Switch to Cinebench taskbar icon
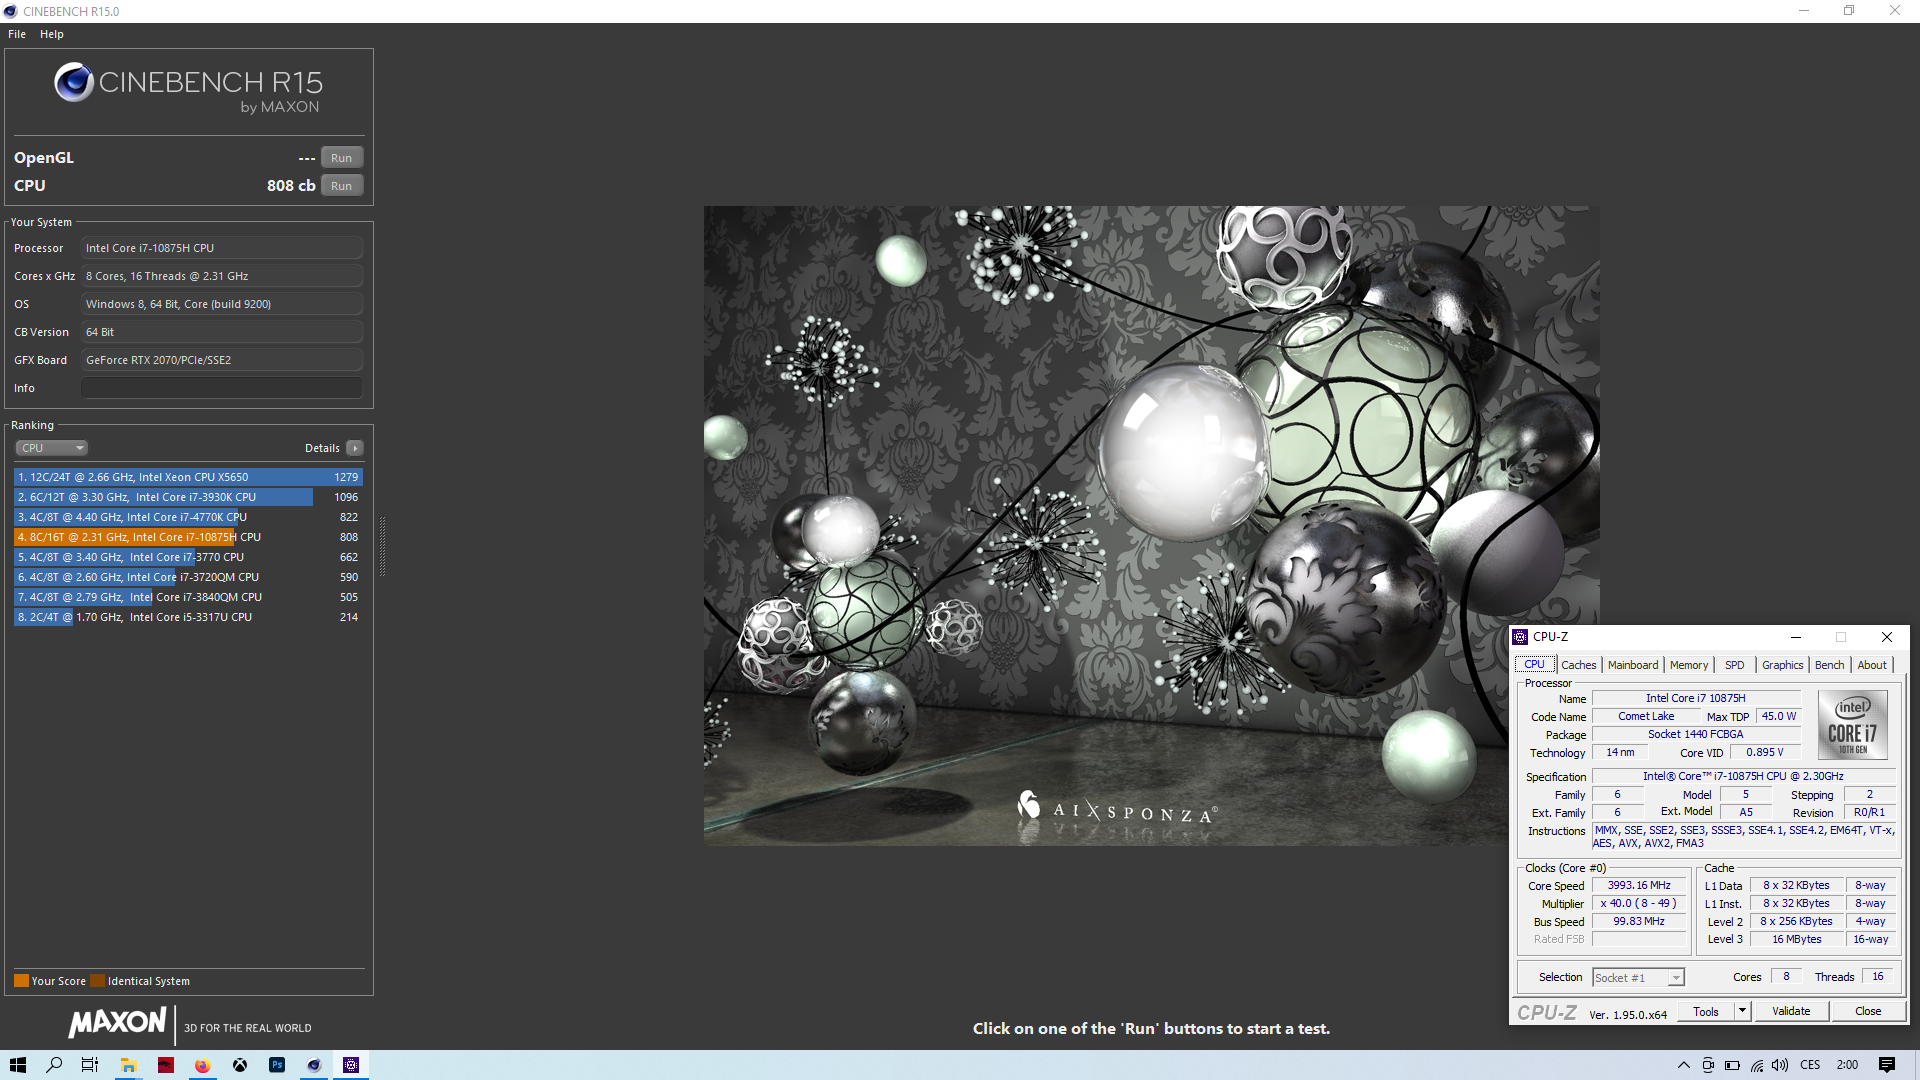The image size is (1920, 1080). click(314, 1065)
